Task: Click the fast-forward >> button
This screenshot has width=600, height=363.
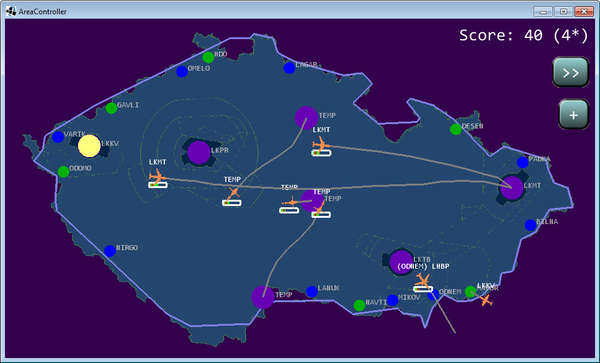Action: (x=571, y=72)
